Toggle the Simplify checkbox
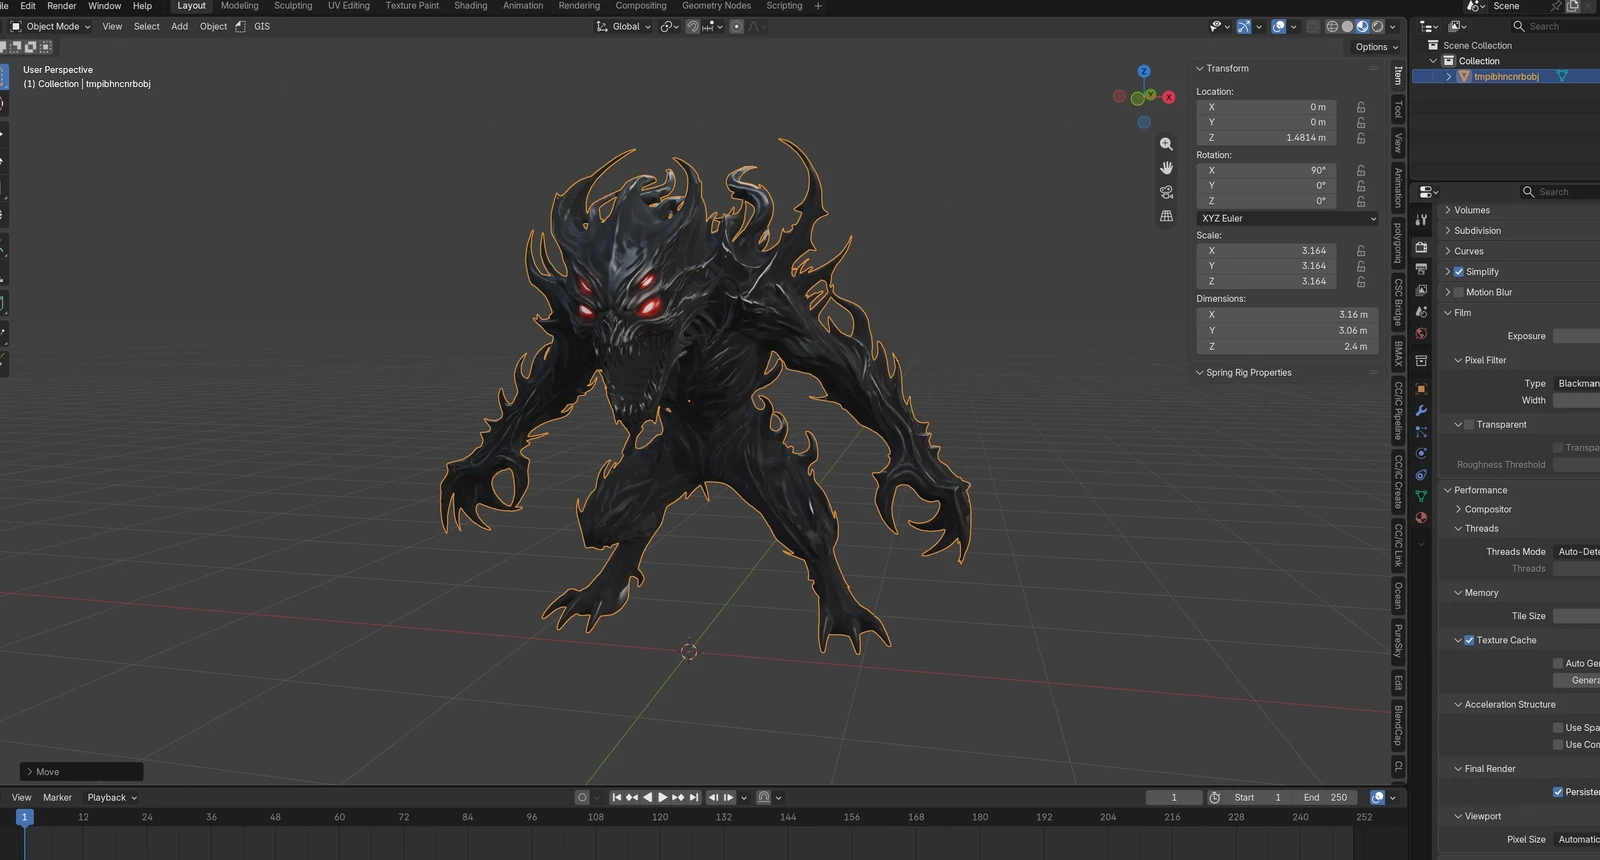The width and height of the screenshot is (1600, 860). pos(1459,272)
